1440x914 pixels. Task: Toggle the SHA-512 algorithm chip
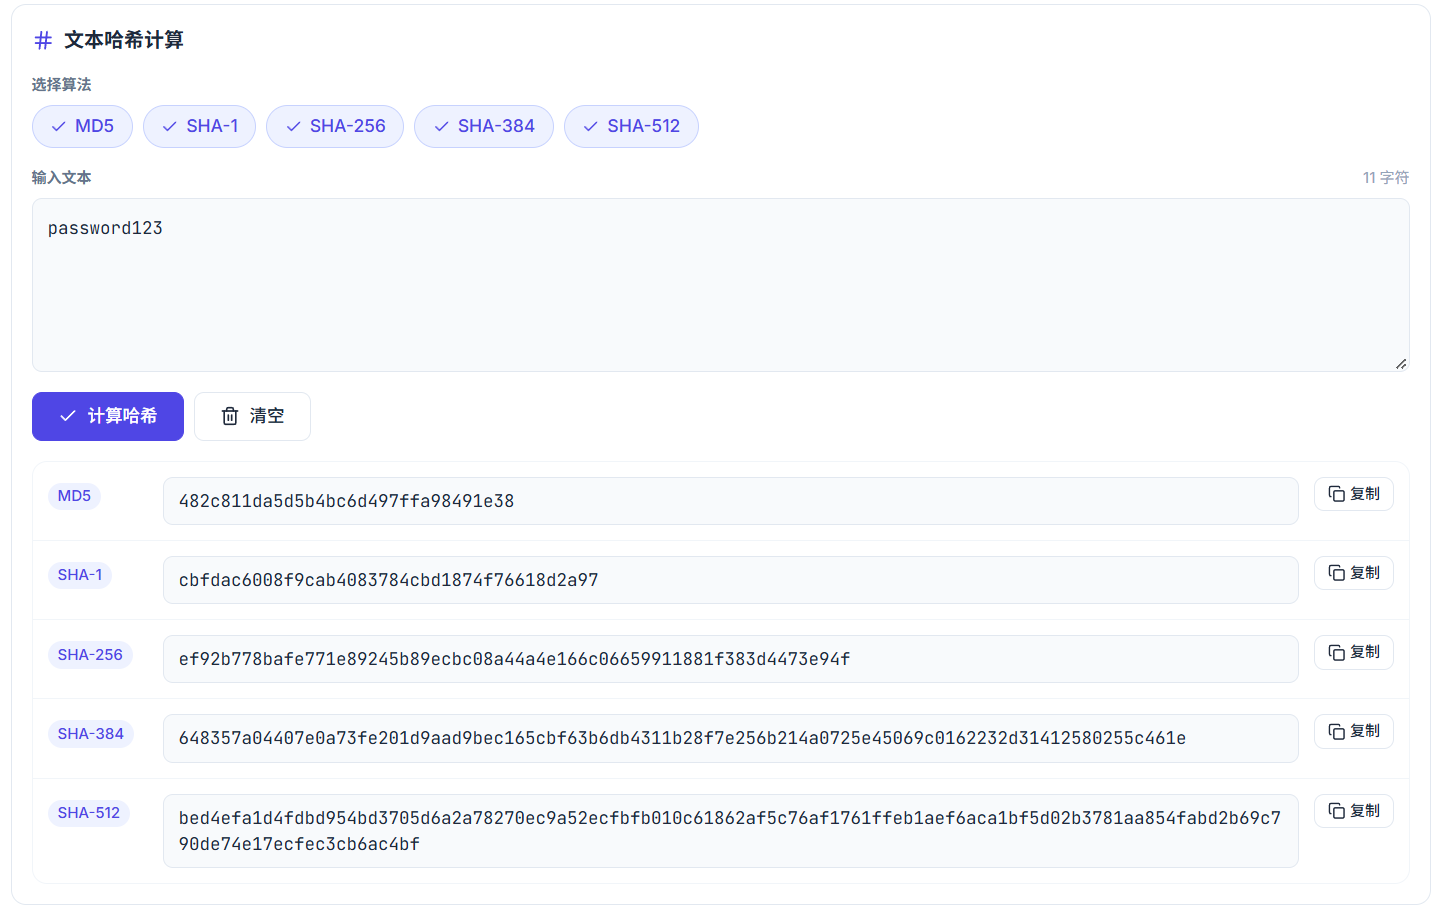[631, 126]
